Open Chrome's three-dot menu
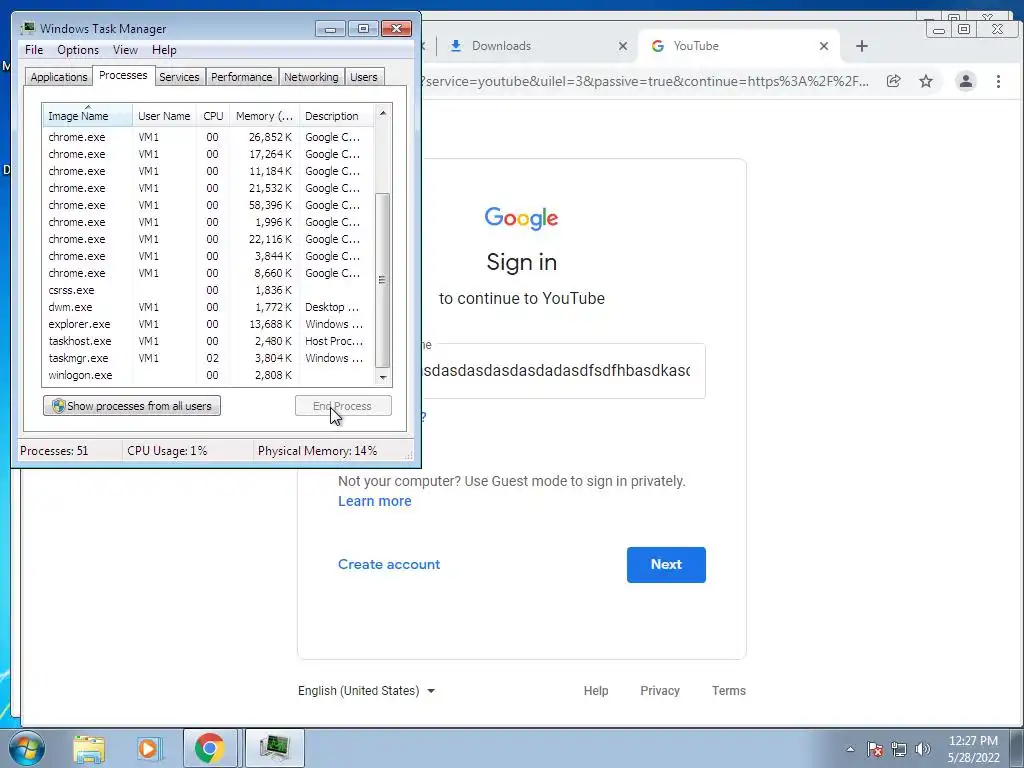The width and height of the screenshot is (1024, 768). pos(999,81)
